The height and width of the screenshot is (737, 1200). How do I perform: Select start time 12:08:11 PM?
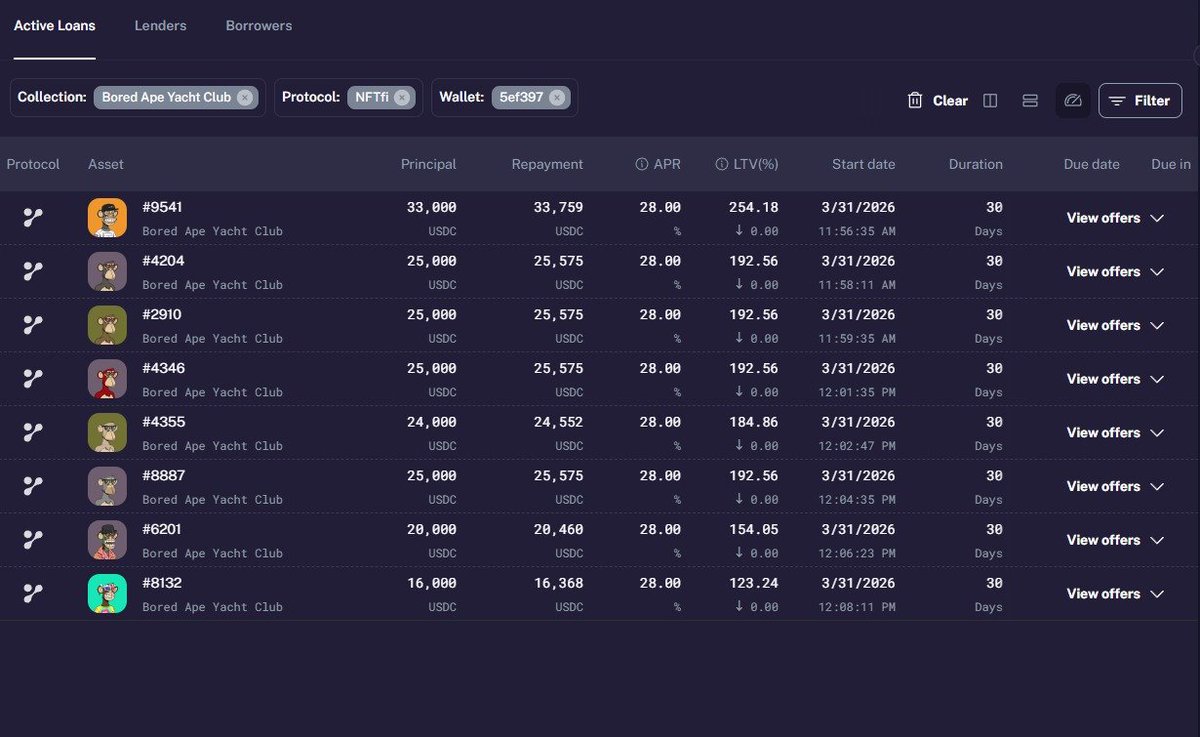pyautogui.click(x=857, y=607)
